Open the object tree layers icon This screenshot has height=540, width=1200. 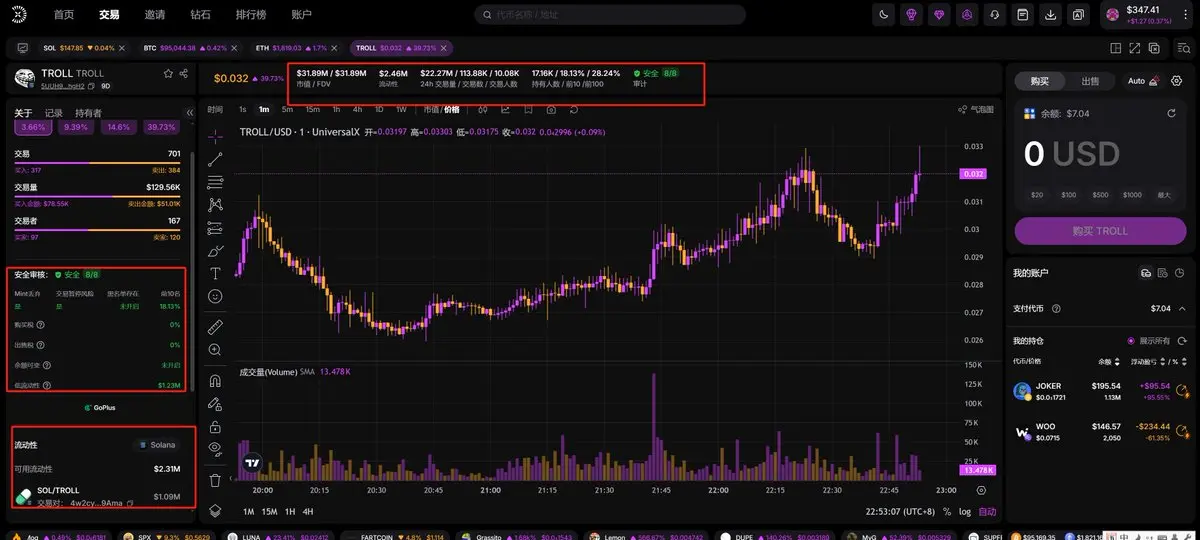tap(215, 511)
